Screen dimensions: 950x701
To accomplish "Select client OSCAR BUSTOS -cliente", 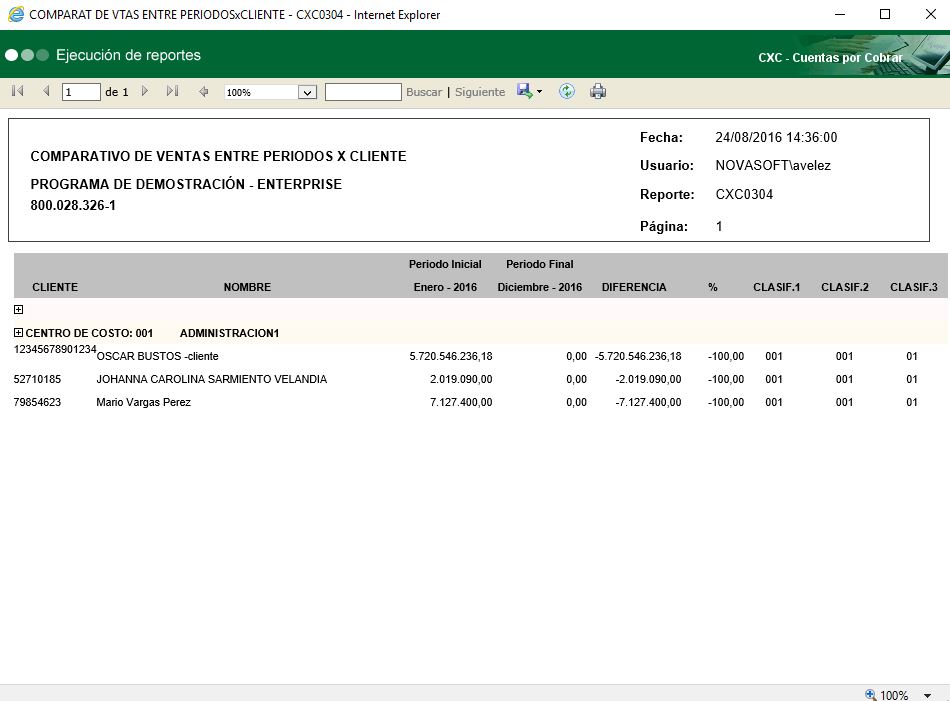I will 158,356.
